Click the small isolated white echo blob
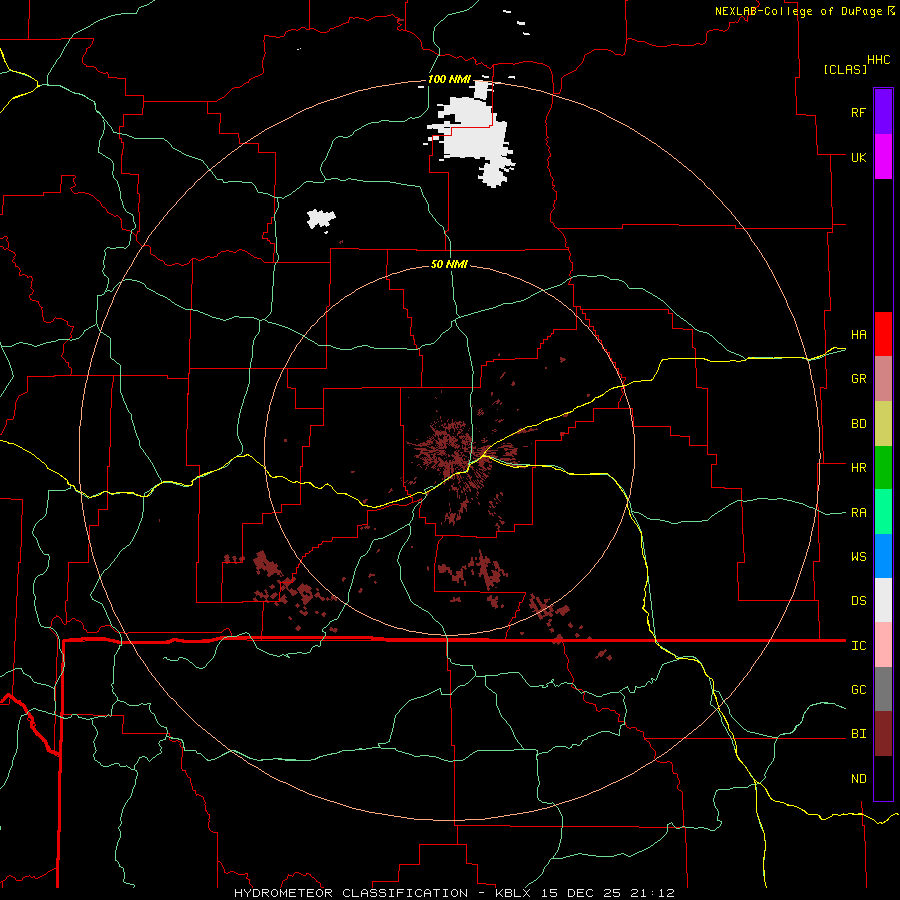Screen dimensions: 900x900 point(320,220)
